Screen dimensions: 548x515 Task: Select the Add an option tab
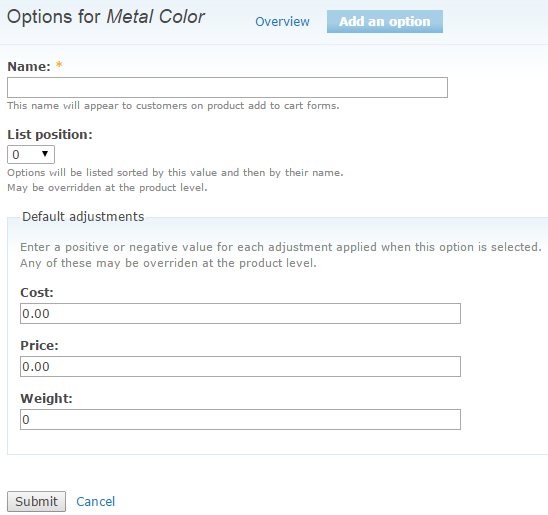point(385,22)
